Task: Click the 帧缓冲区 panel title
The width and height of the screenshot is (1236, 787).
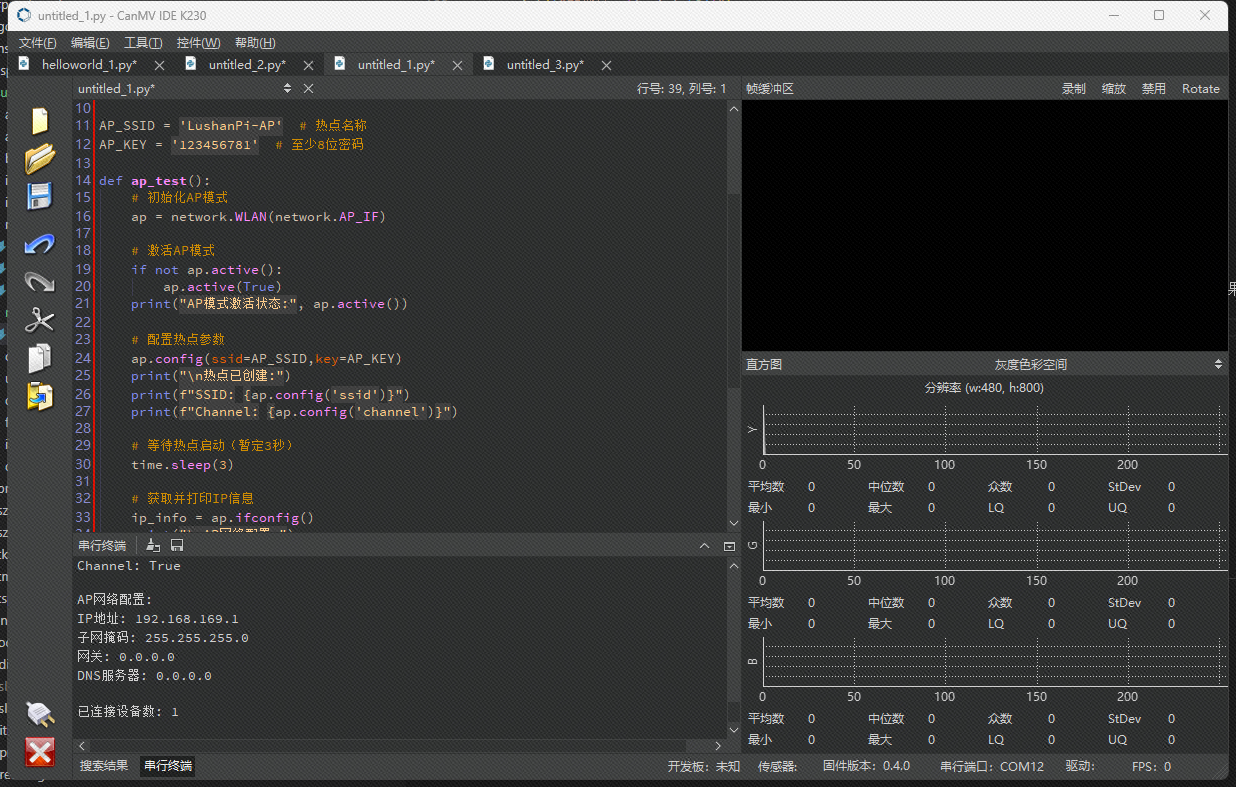Action: (769, 89)
